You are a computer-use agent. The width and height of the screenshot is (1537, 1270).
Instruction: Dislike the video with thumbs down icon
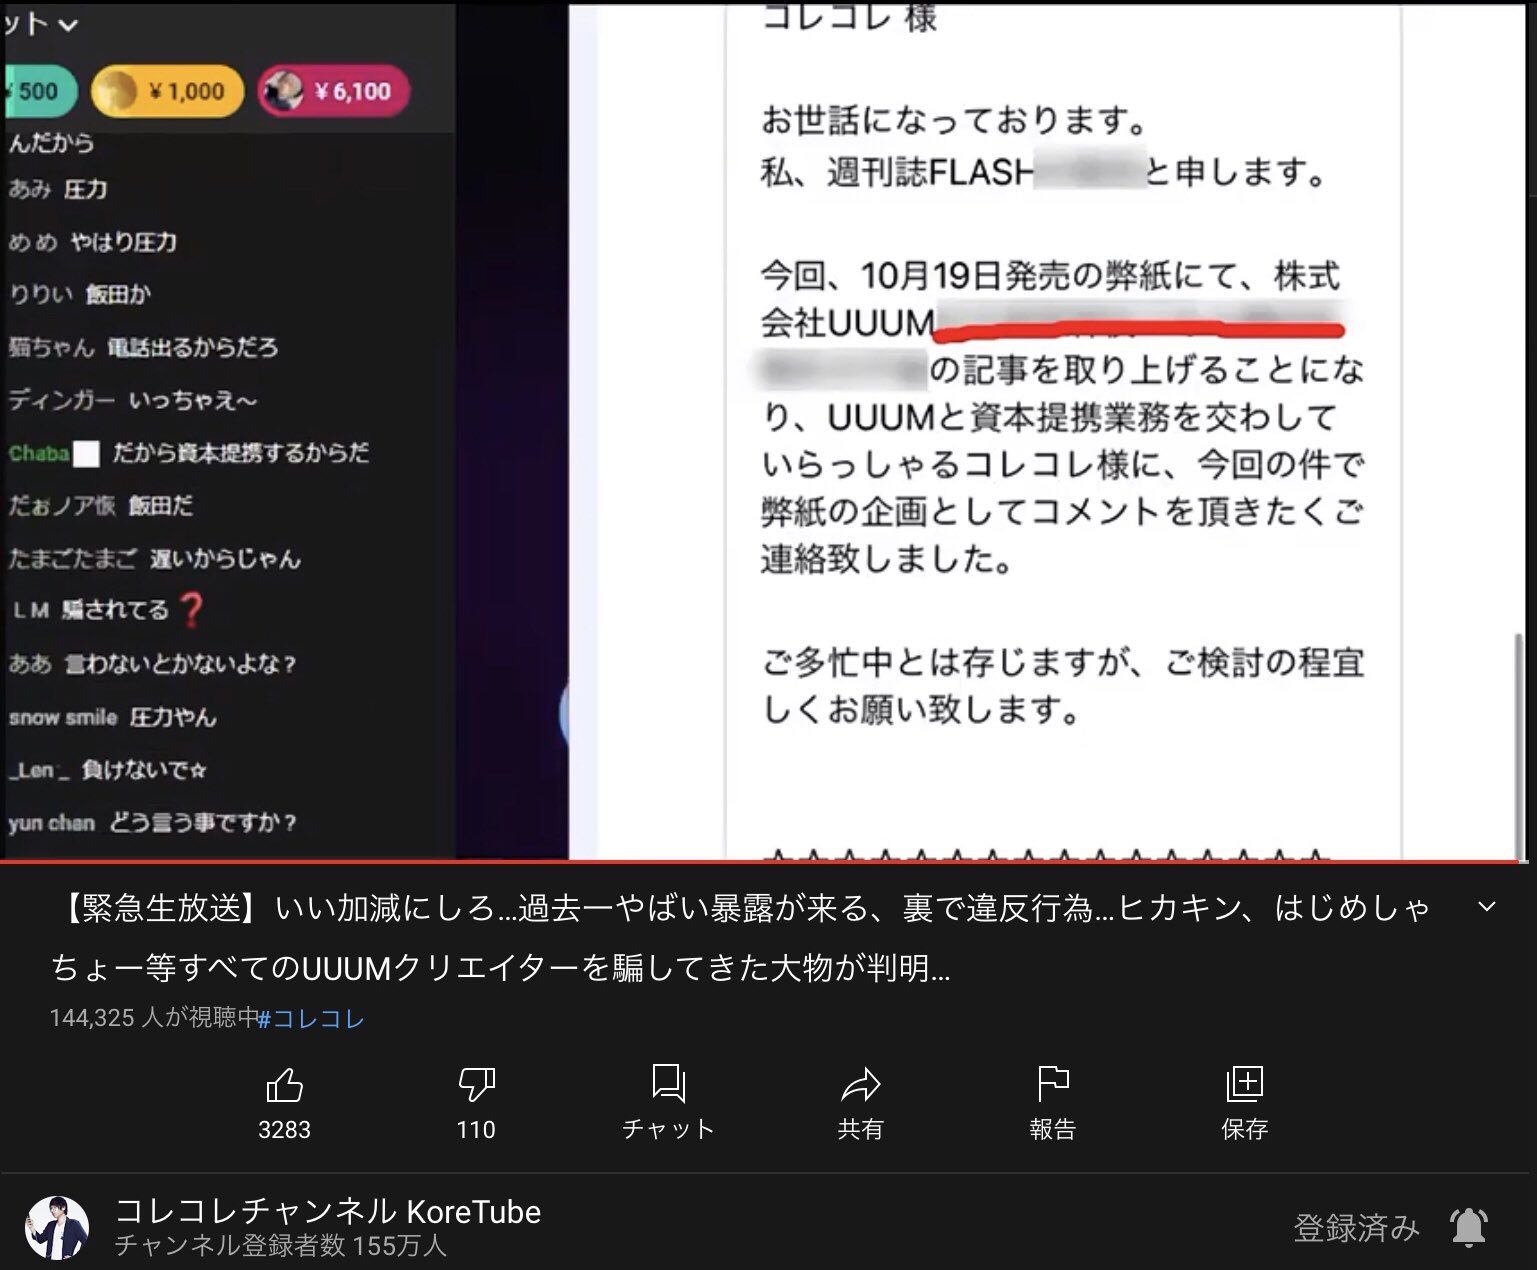[x=476, y=1084]
